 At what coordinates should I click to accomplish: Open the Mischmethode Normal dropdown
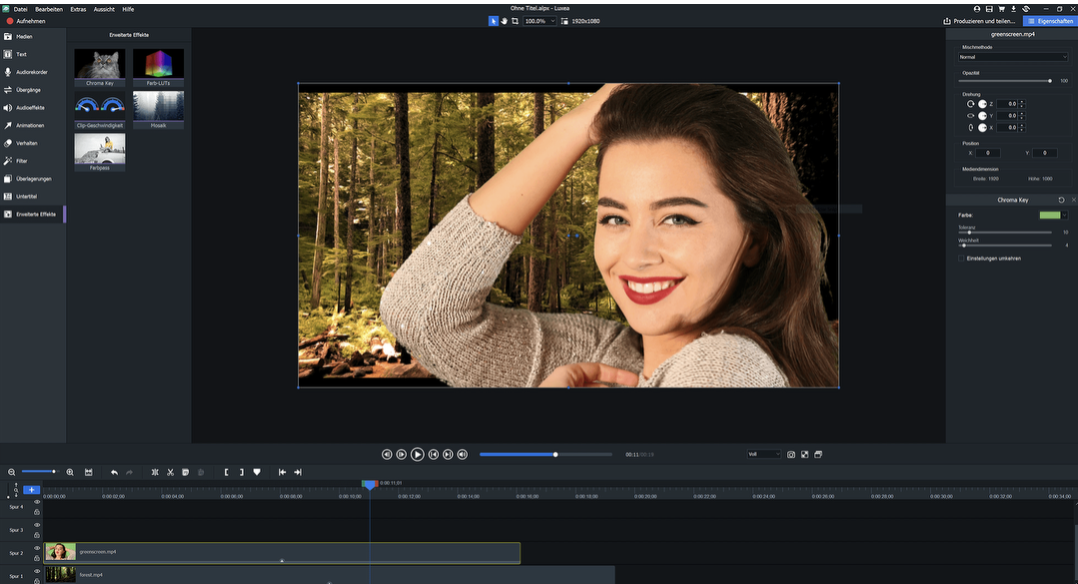[1012, 57]
